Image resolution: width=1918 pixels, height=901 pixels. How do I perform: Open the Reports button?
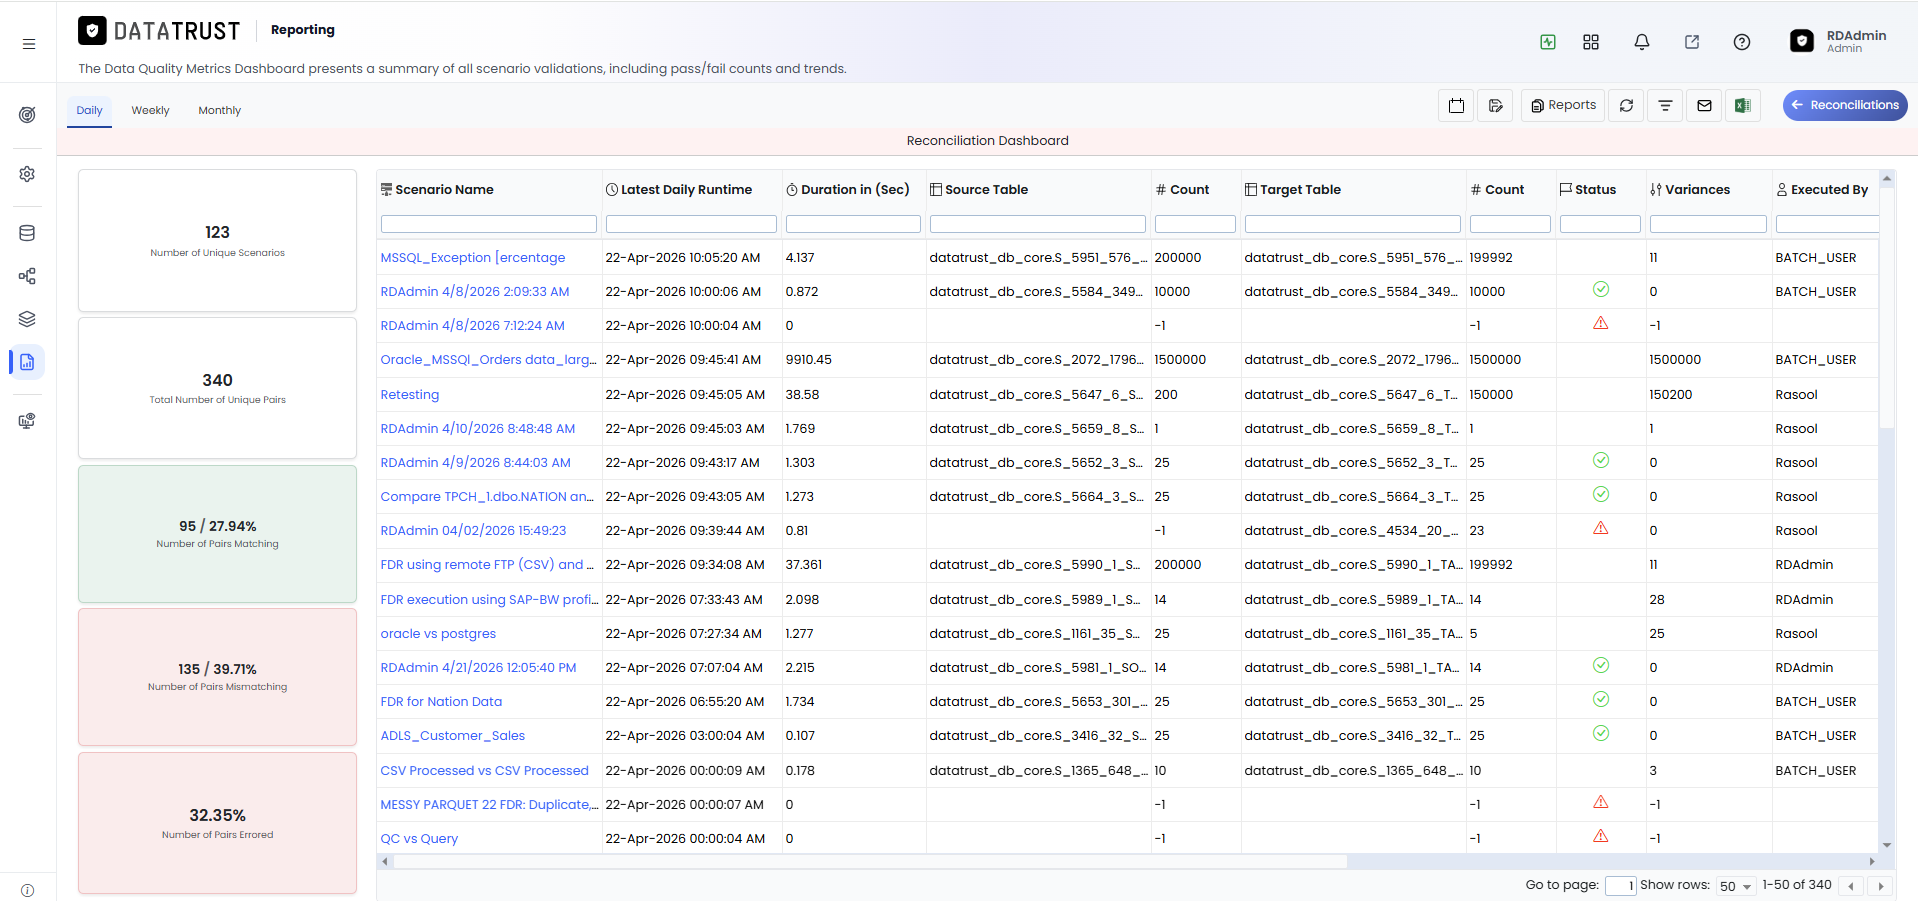1563,105
